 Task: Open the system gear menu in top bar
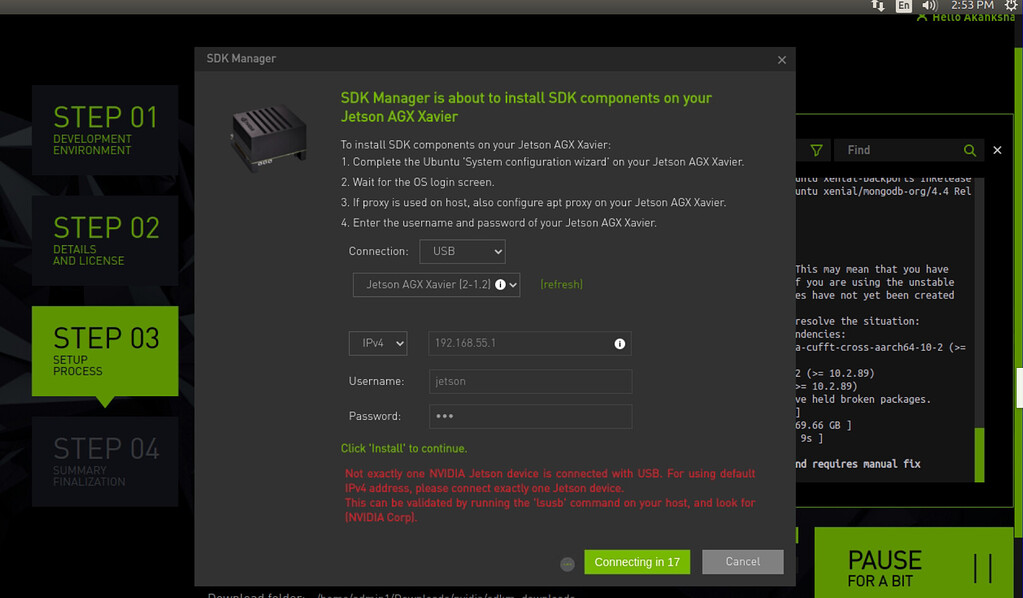tap(1011, 5)
